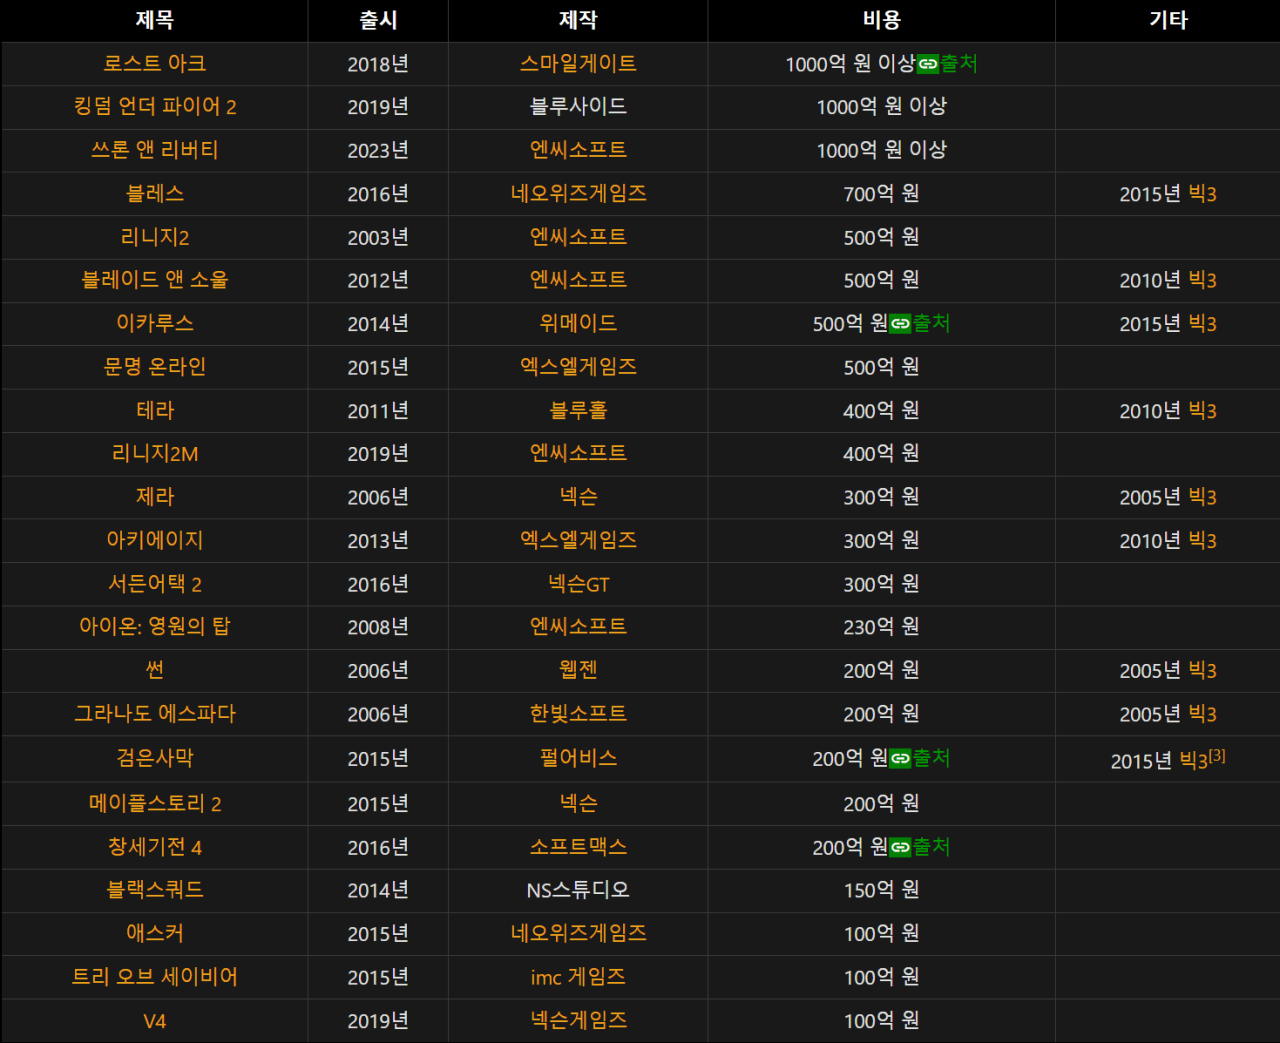Open the 넥슨GT developer link
The width and height of the screenshot is (1280, 1043).
tap(578, 584)
